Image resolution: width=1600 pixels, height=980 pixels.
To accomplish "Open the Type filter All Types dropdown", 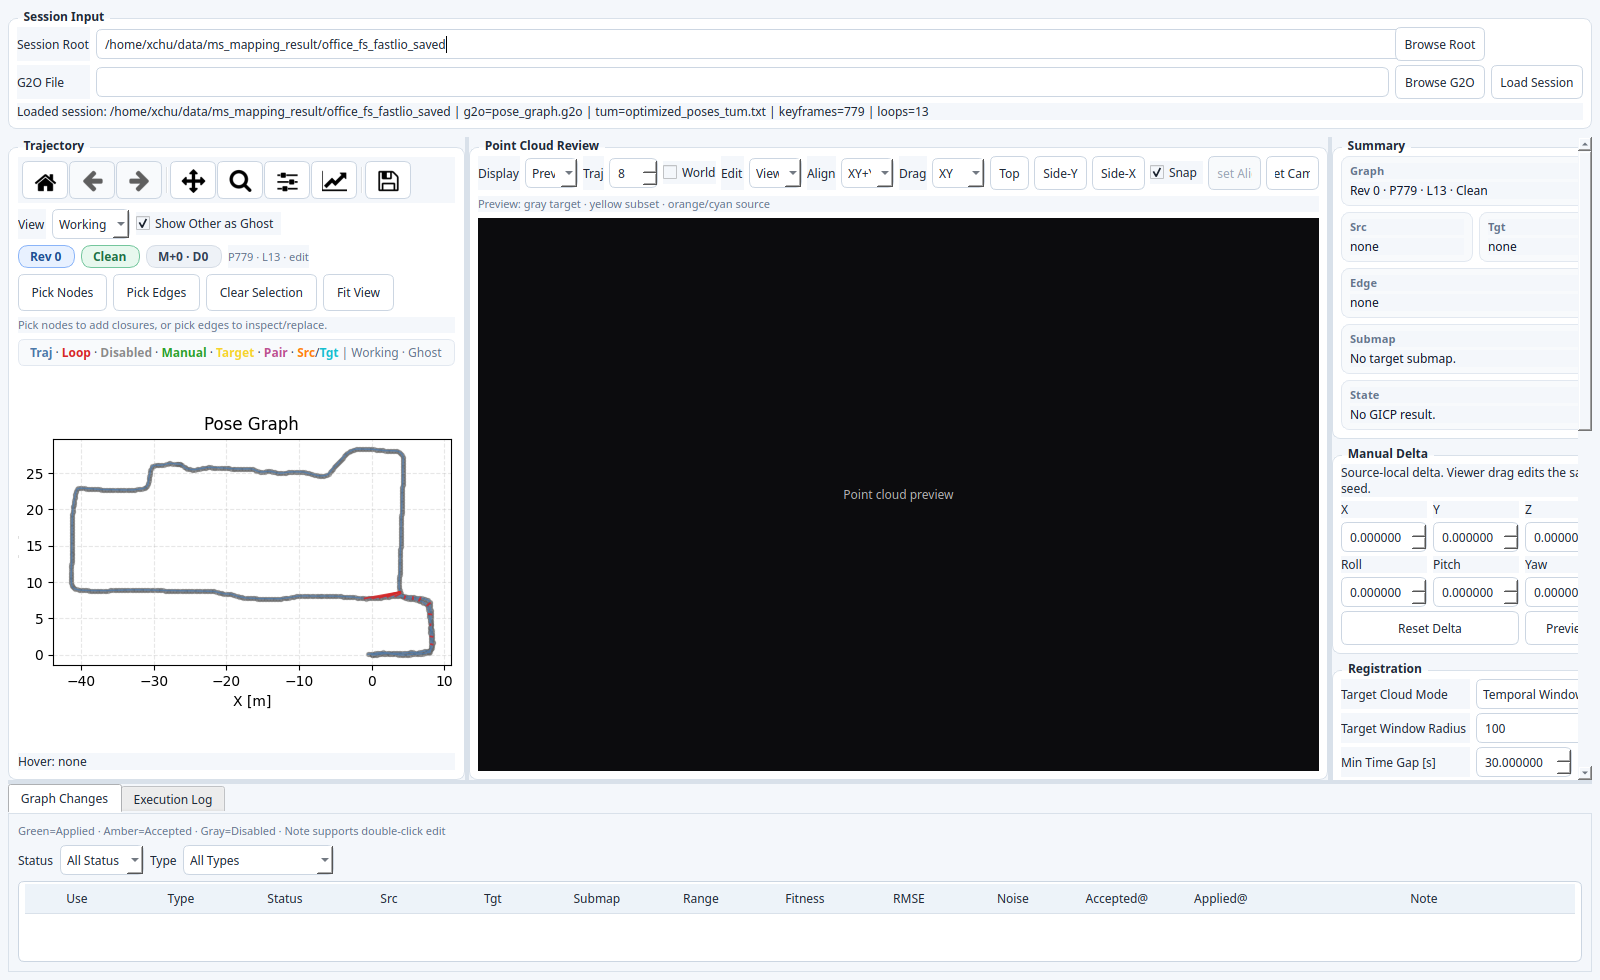I will pos(259,861).
